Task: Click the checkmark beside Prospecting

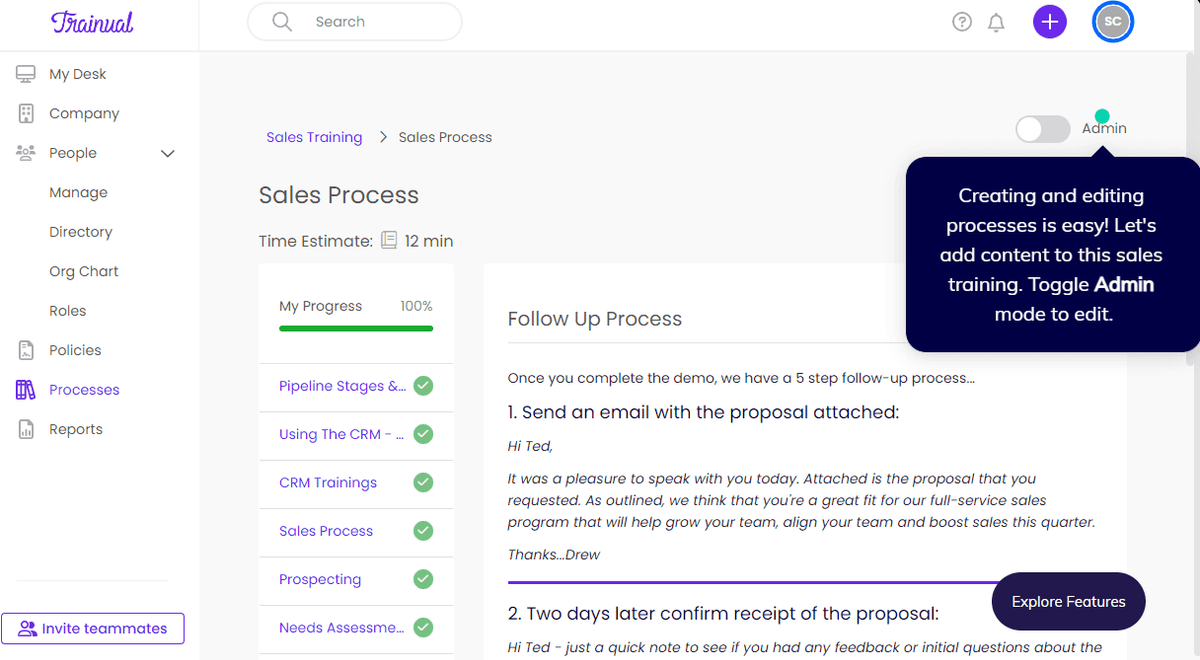Action: 423,579
